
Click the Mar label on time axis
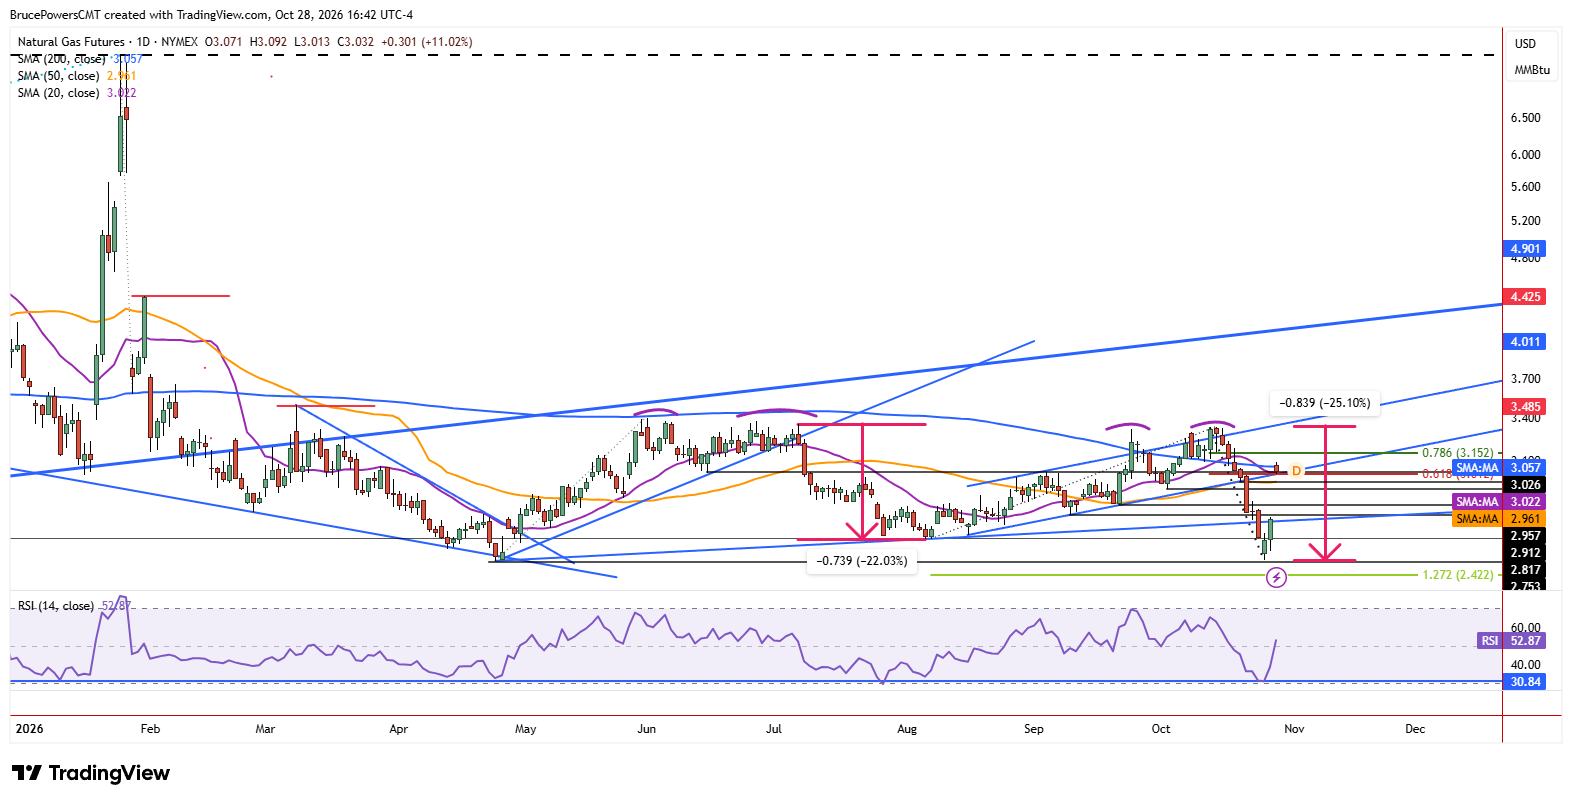coord(265,729)
